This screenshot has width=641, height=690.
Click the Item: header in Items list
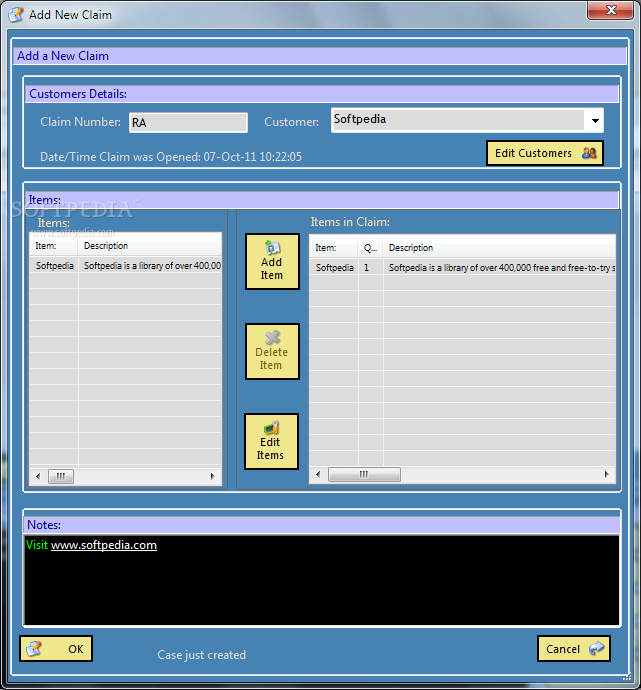[54, 246]
